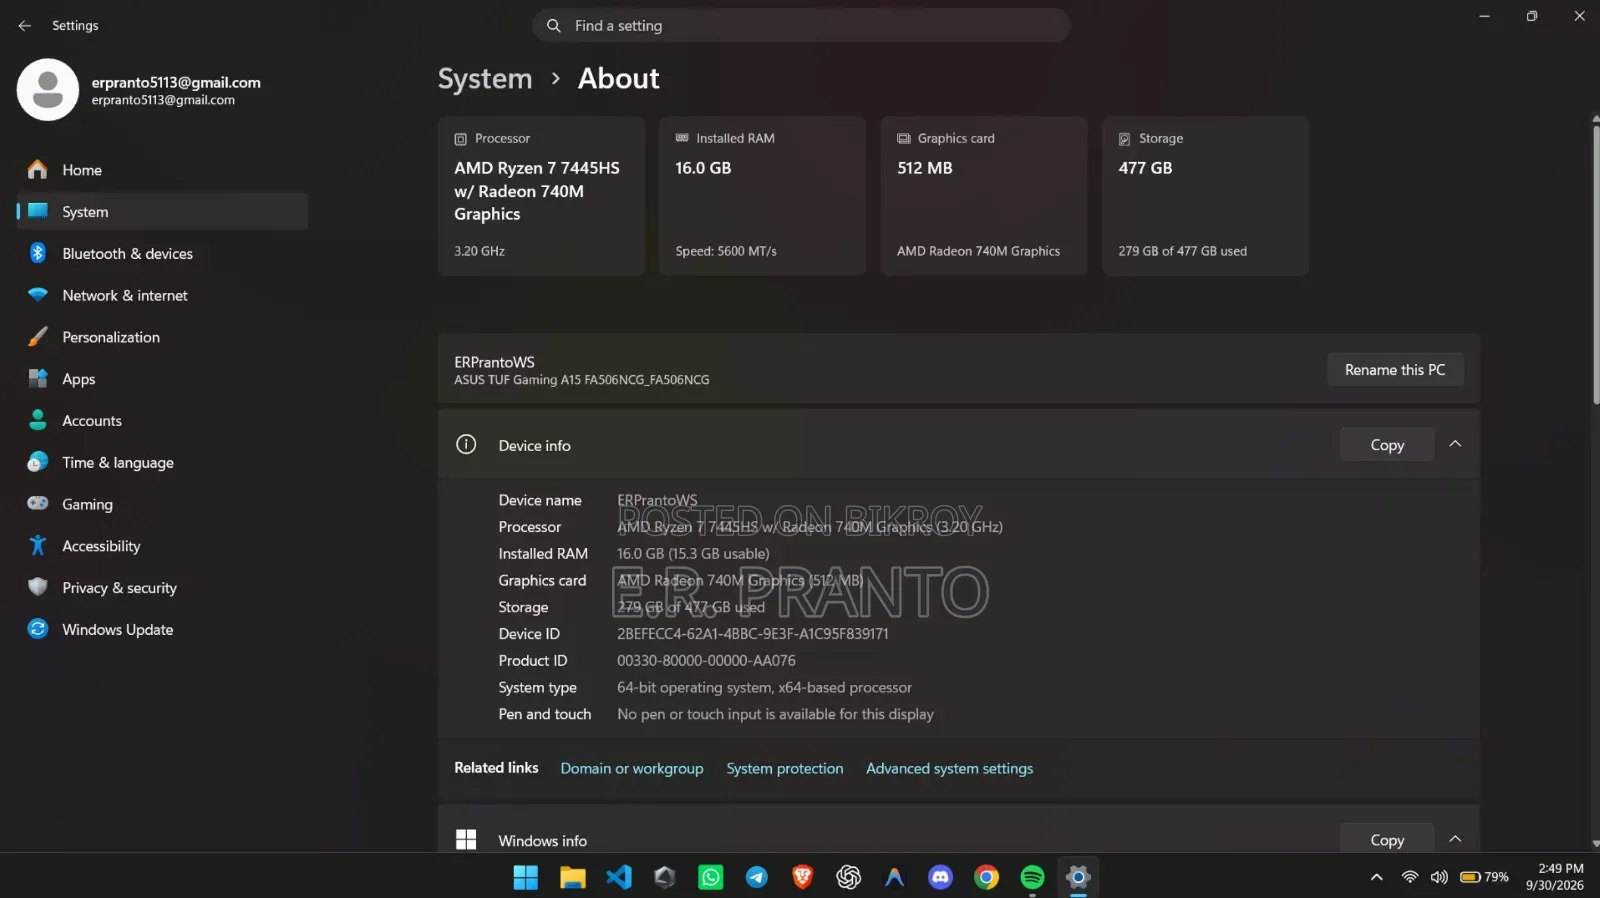Open Spotify from the taskbar

pos(1033,878)
